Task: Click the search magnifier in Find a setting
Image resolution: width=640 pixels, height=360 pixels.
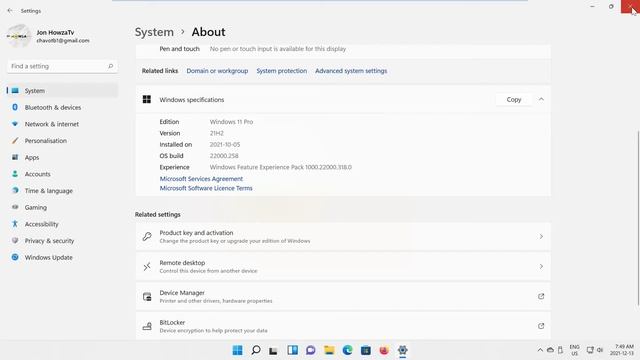Action: pos(110,66)
